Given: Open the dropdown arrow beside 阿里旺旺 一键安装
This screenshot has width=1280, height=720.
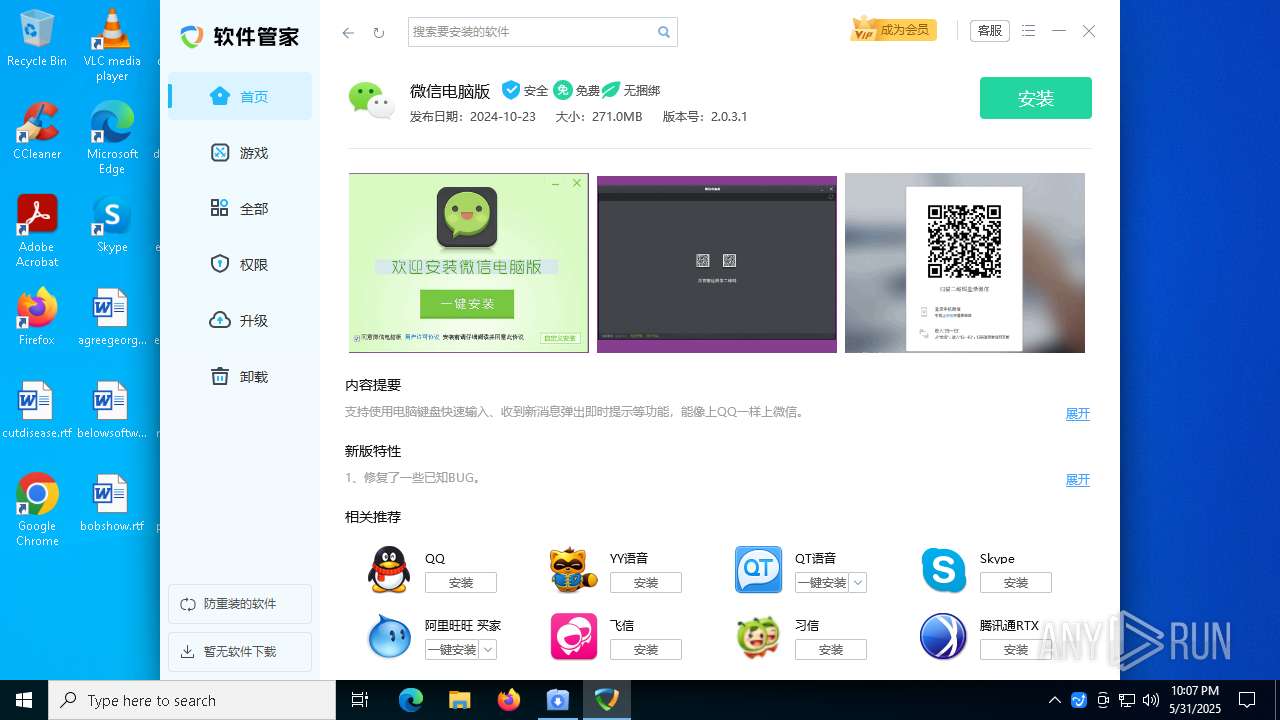Looking at the screenshot, I should [x=488, y=649].
